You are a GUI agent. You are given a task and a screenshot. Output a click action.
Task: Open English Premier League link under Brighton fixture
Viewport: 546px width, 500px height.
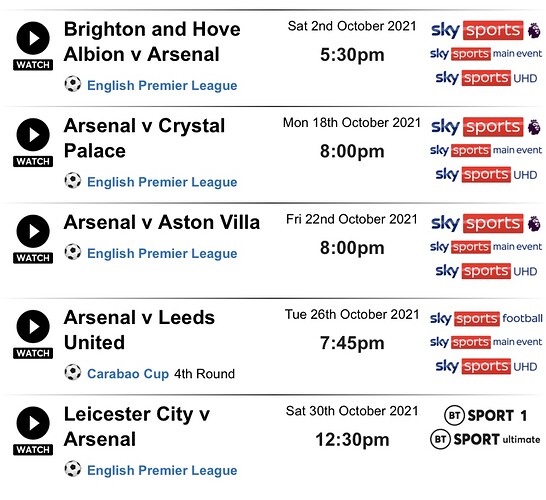tap(162, 86)
